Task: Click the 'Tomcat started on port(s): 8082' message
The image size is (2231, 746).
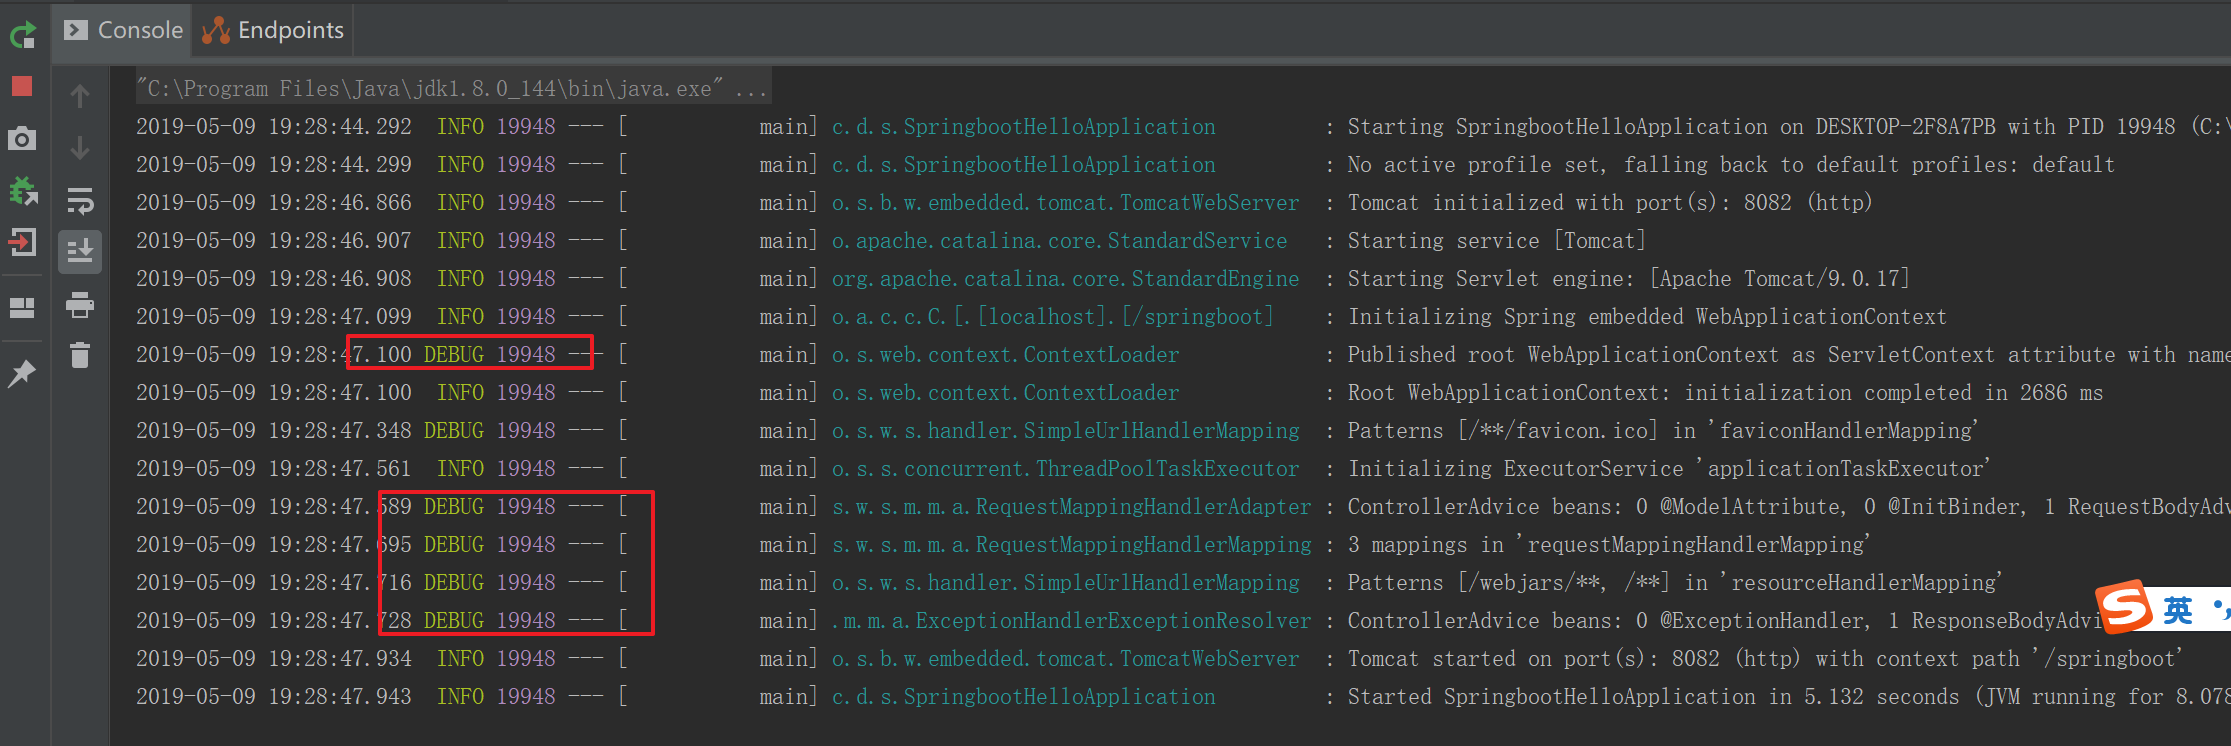Action: tap(1765, 659)
